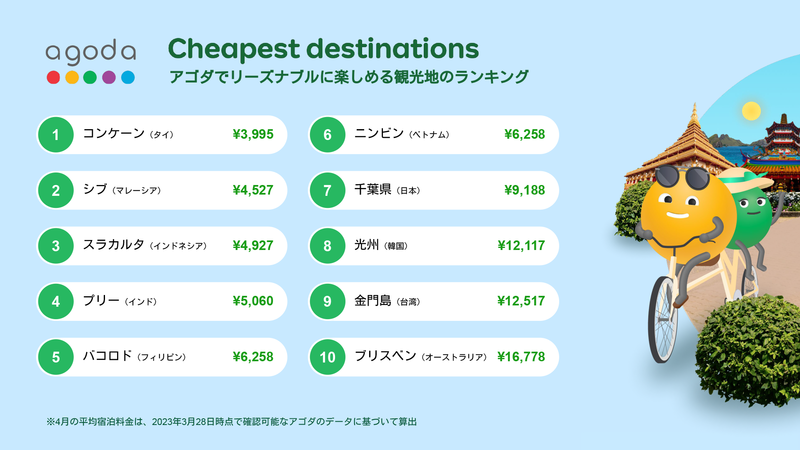Click the Cheapest destinations heading
The height and width of the screenshot is (450, 800).
click(323, 49)
